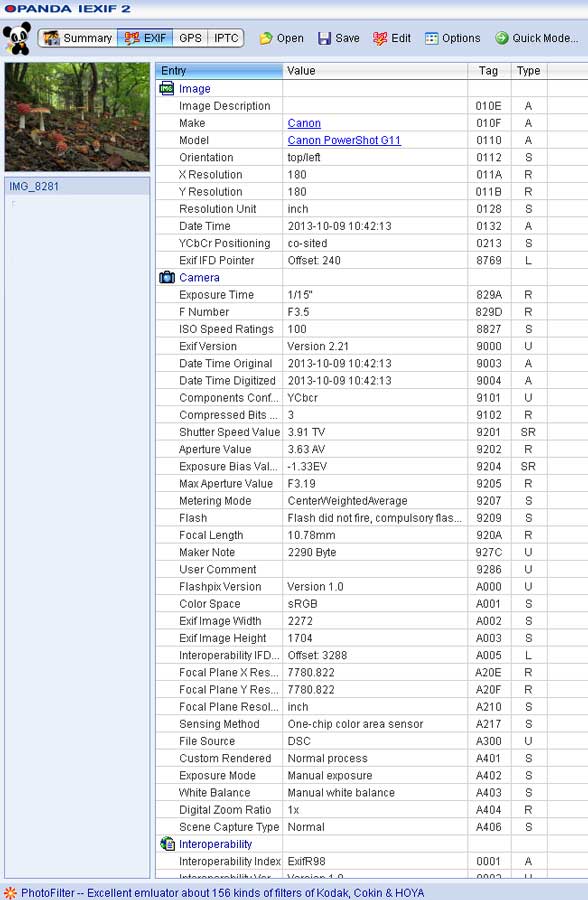Switch to the GPS tab
This screenshot has width=588, height=900.
(x=190, y=38)
